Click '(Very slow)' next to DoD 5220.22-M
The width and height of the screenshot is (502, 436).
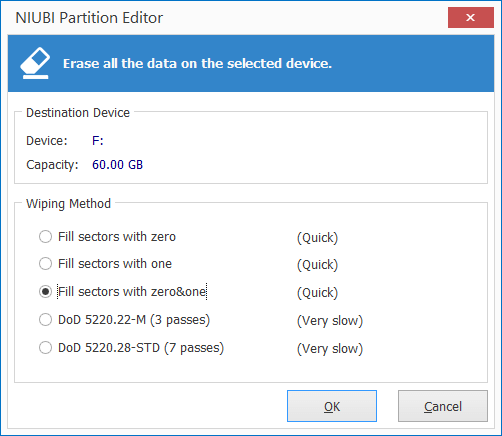330,321
